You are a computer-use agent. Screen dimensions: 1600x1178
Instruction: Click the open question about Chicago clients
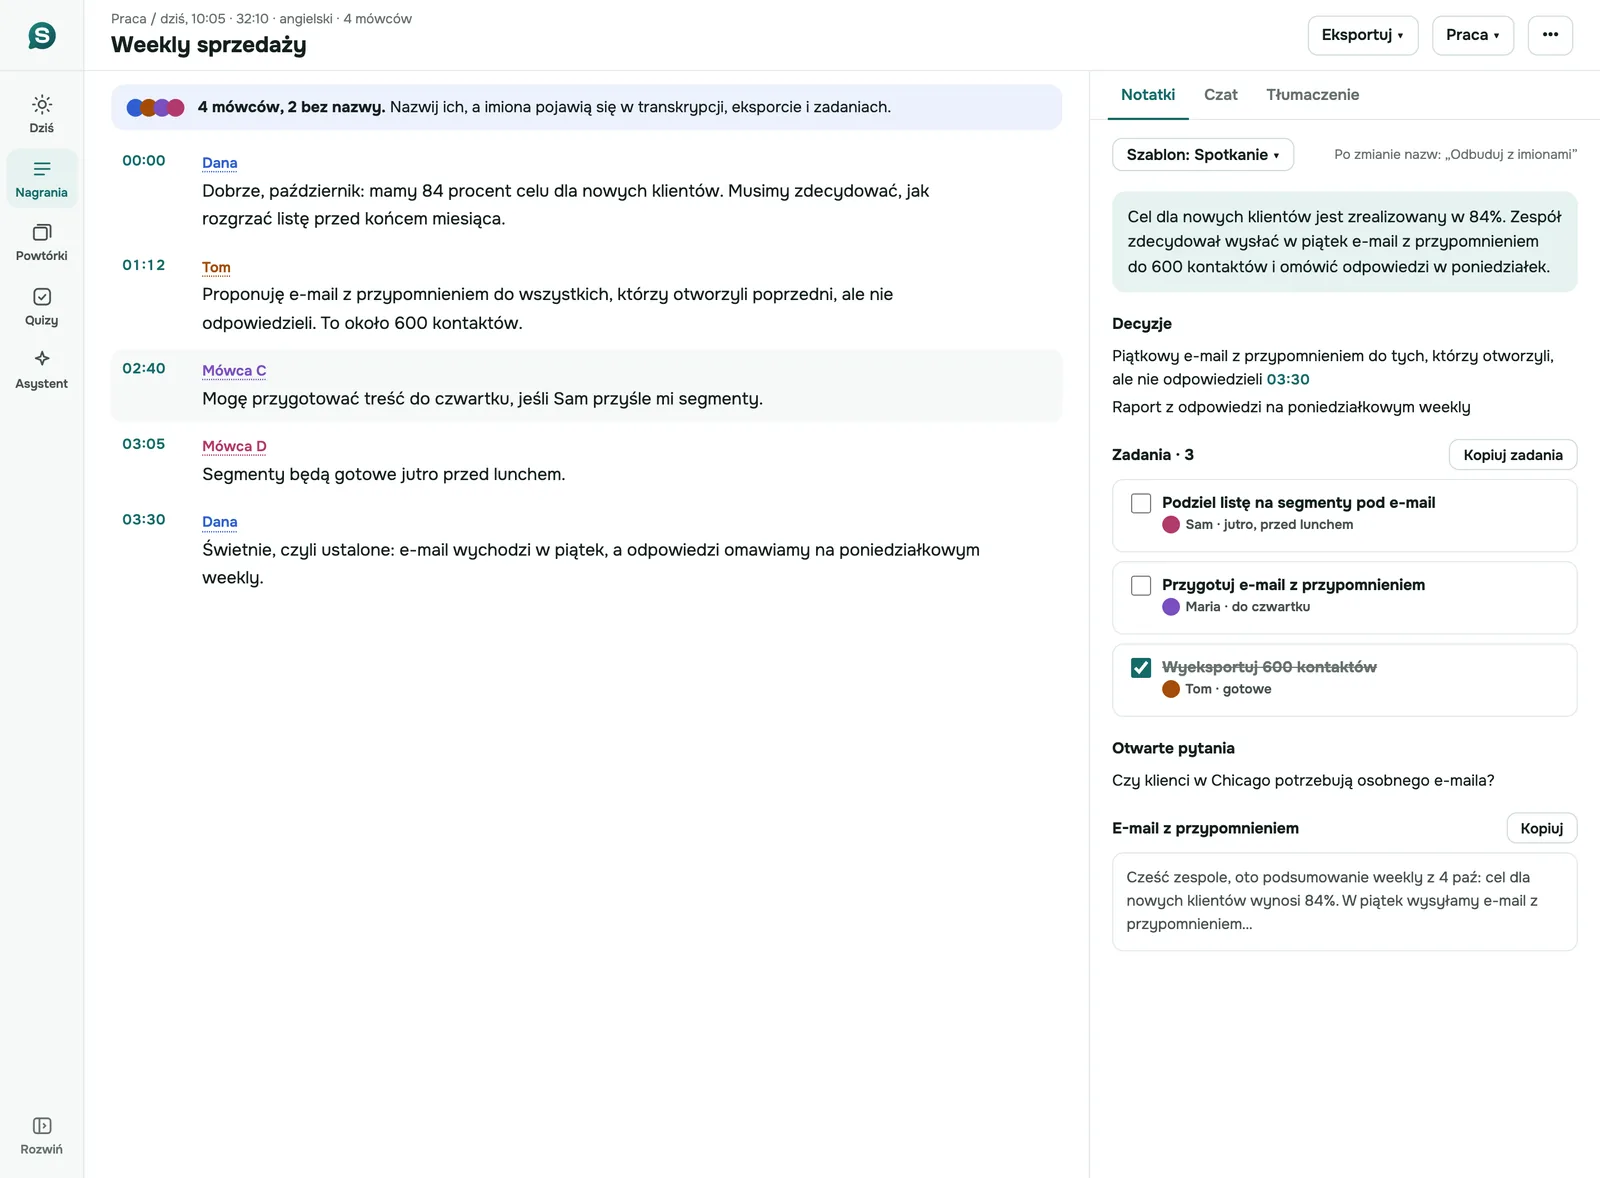click(1303, 781)
